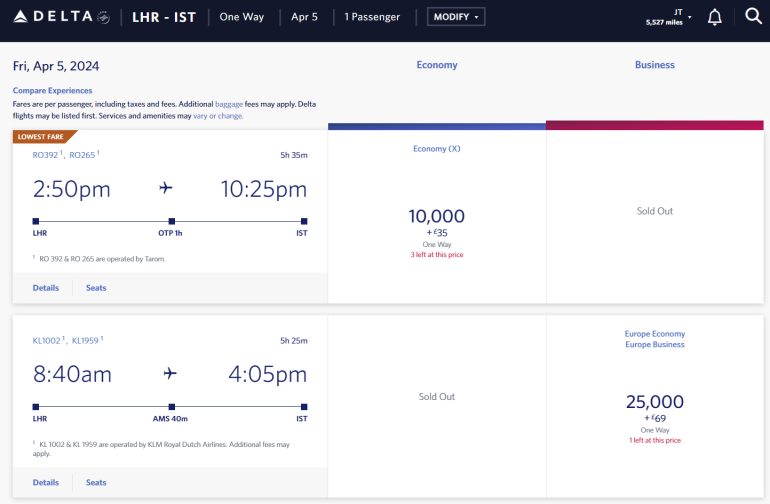Expand Details for the KL1002 flight
Screen dimensions: 770x504
(x=45, y=482)
